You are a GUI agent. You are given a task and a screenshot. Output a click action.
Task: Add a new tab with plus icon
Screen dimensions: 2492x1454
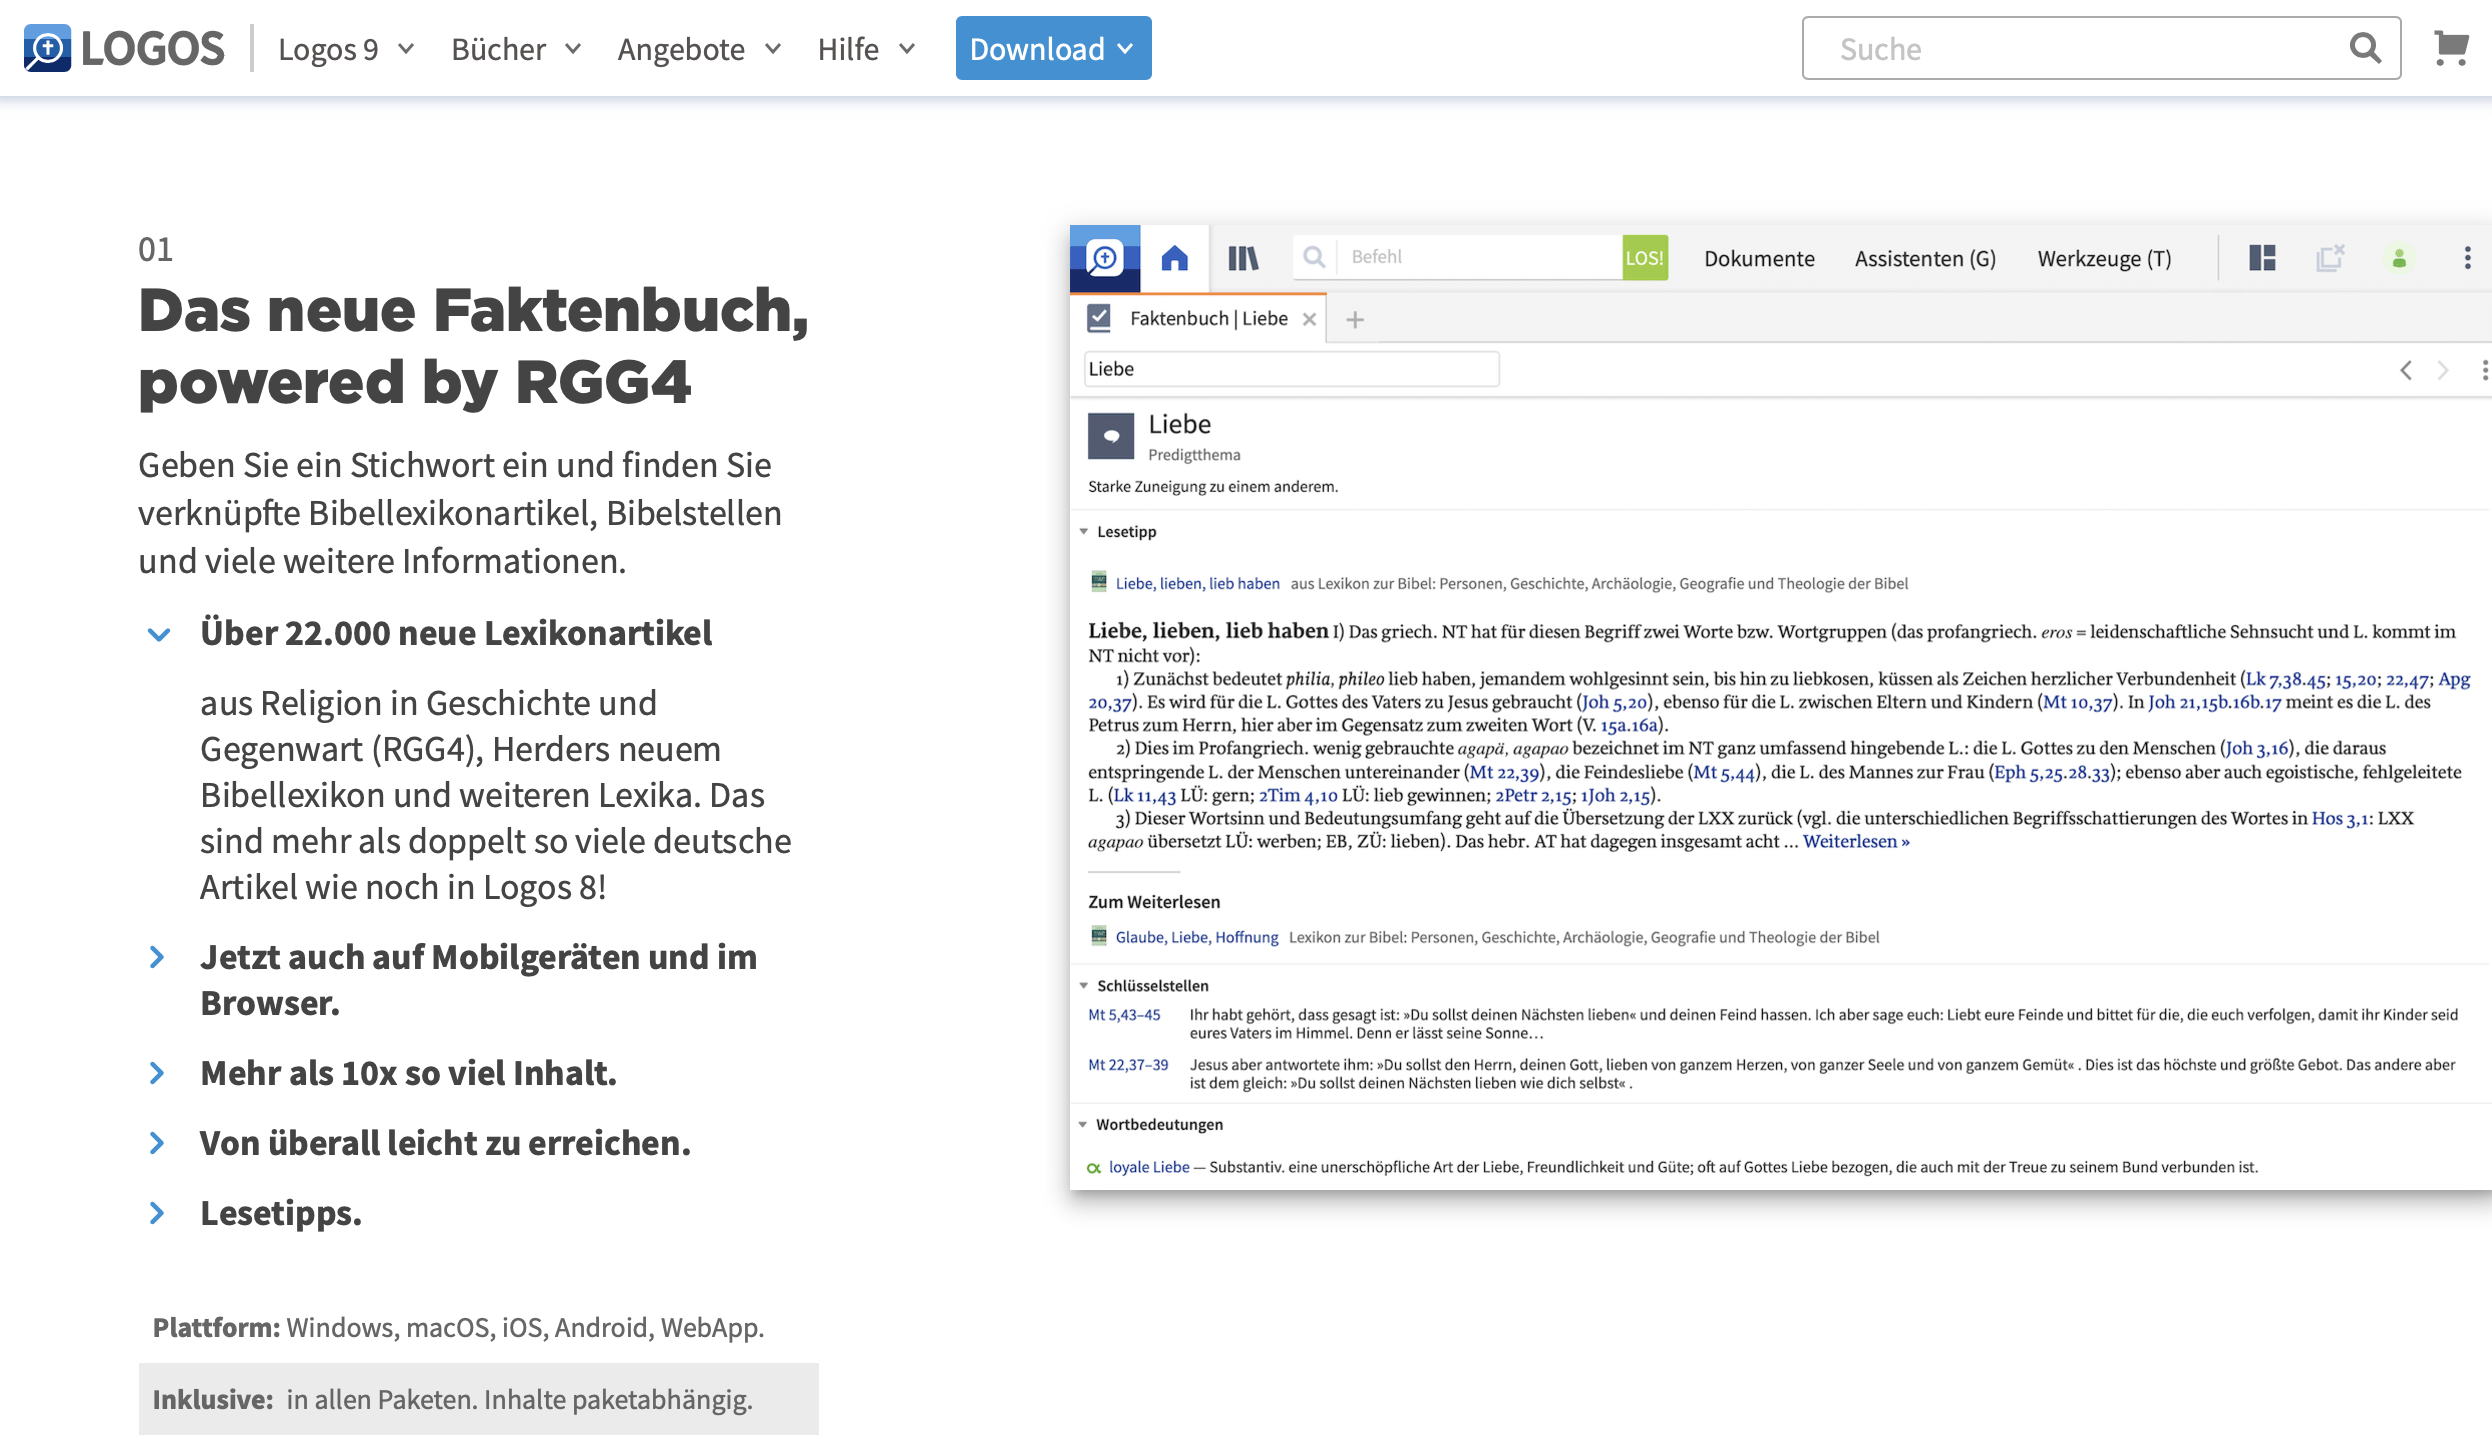tap(1355, 320)
